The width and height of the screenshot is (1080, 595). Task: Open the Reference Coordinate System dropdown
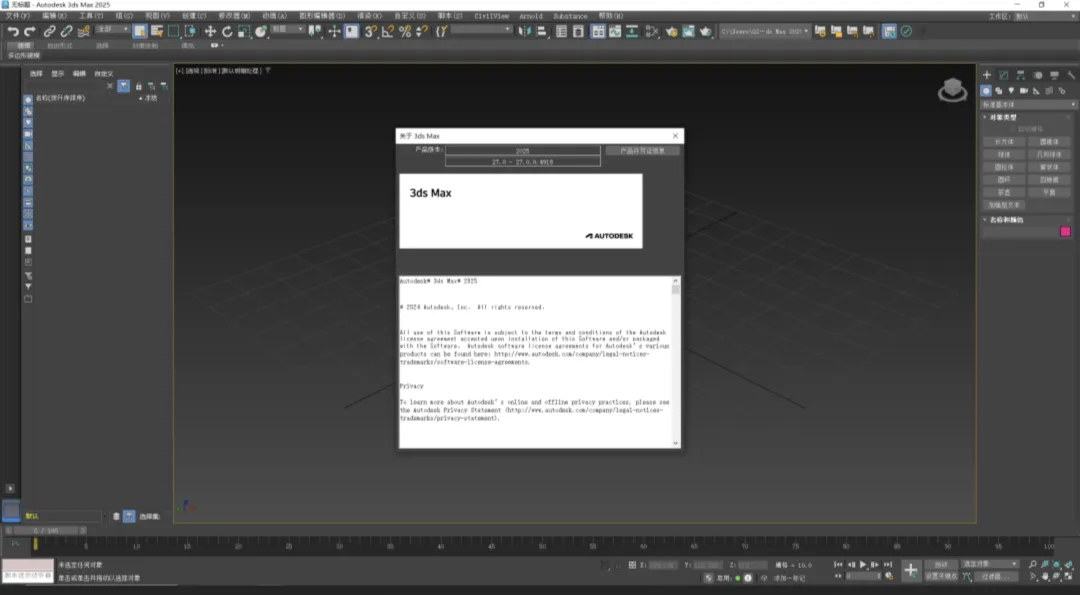[287, 30]
